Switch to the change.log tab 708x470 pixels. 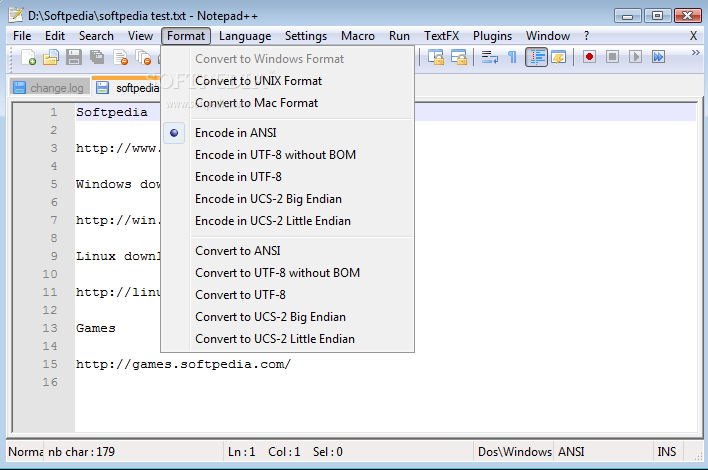49,88
